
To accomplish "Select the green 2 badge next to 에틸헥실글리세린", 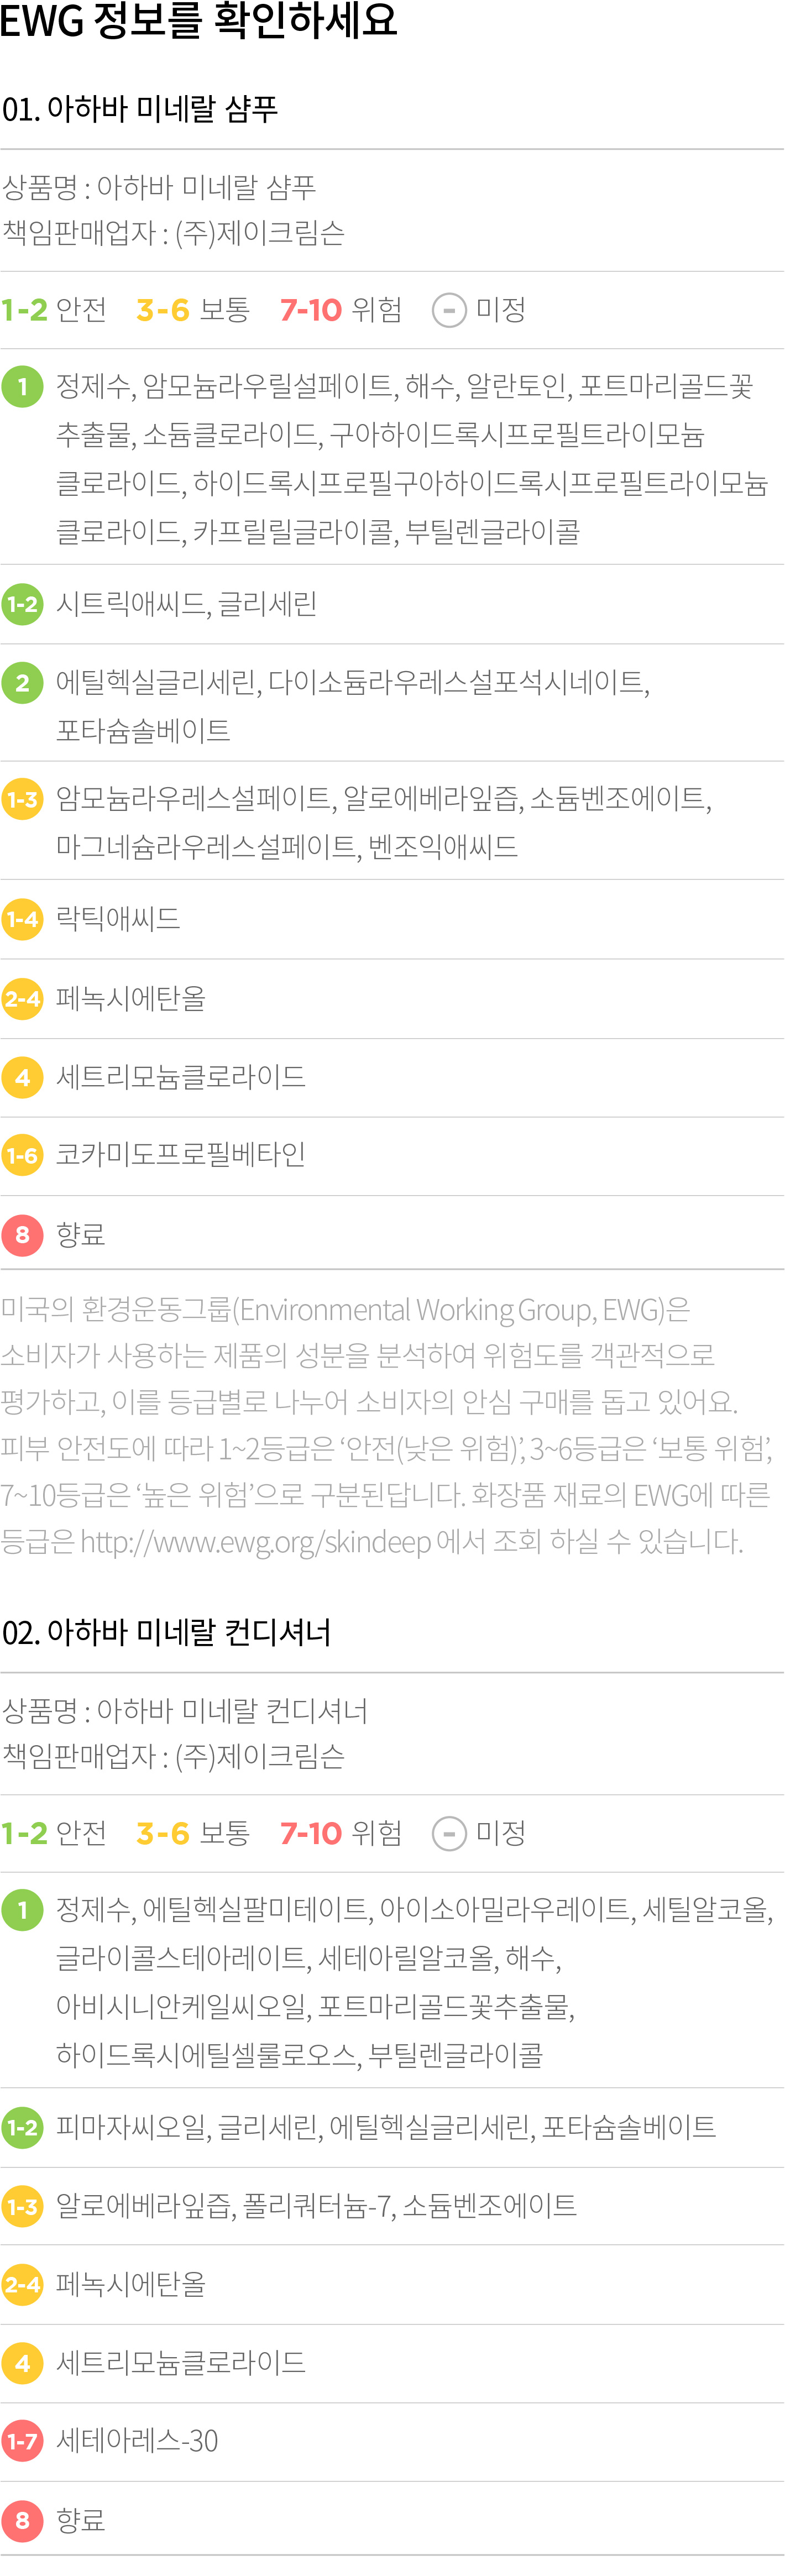I will (22, 683).
